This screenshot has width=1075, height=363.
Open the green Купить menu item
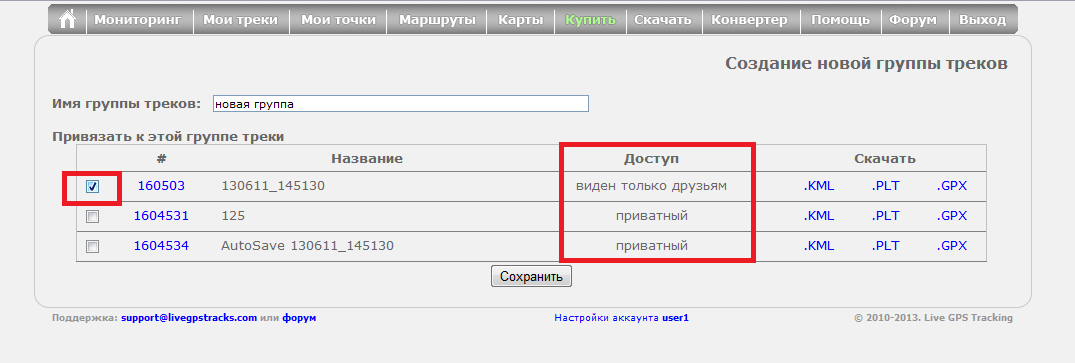coord(590,20)
